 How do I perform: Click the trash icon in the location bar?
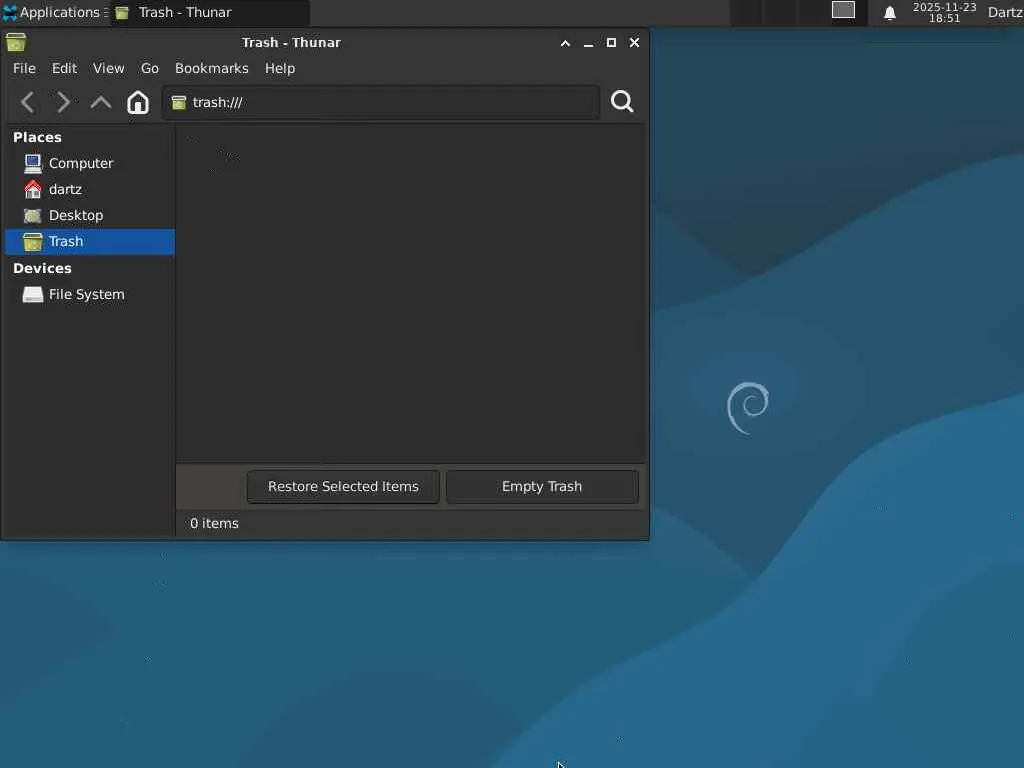179,103
